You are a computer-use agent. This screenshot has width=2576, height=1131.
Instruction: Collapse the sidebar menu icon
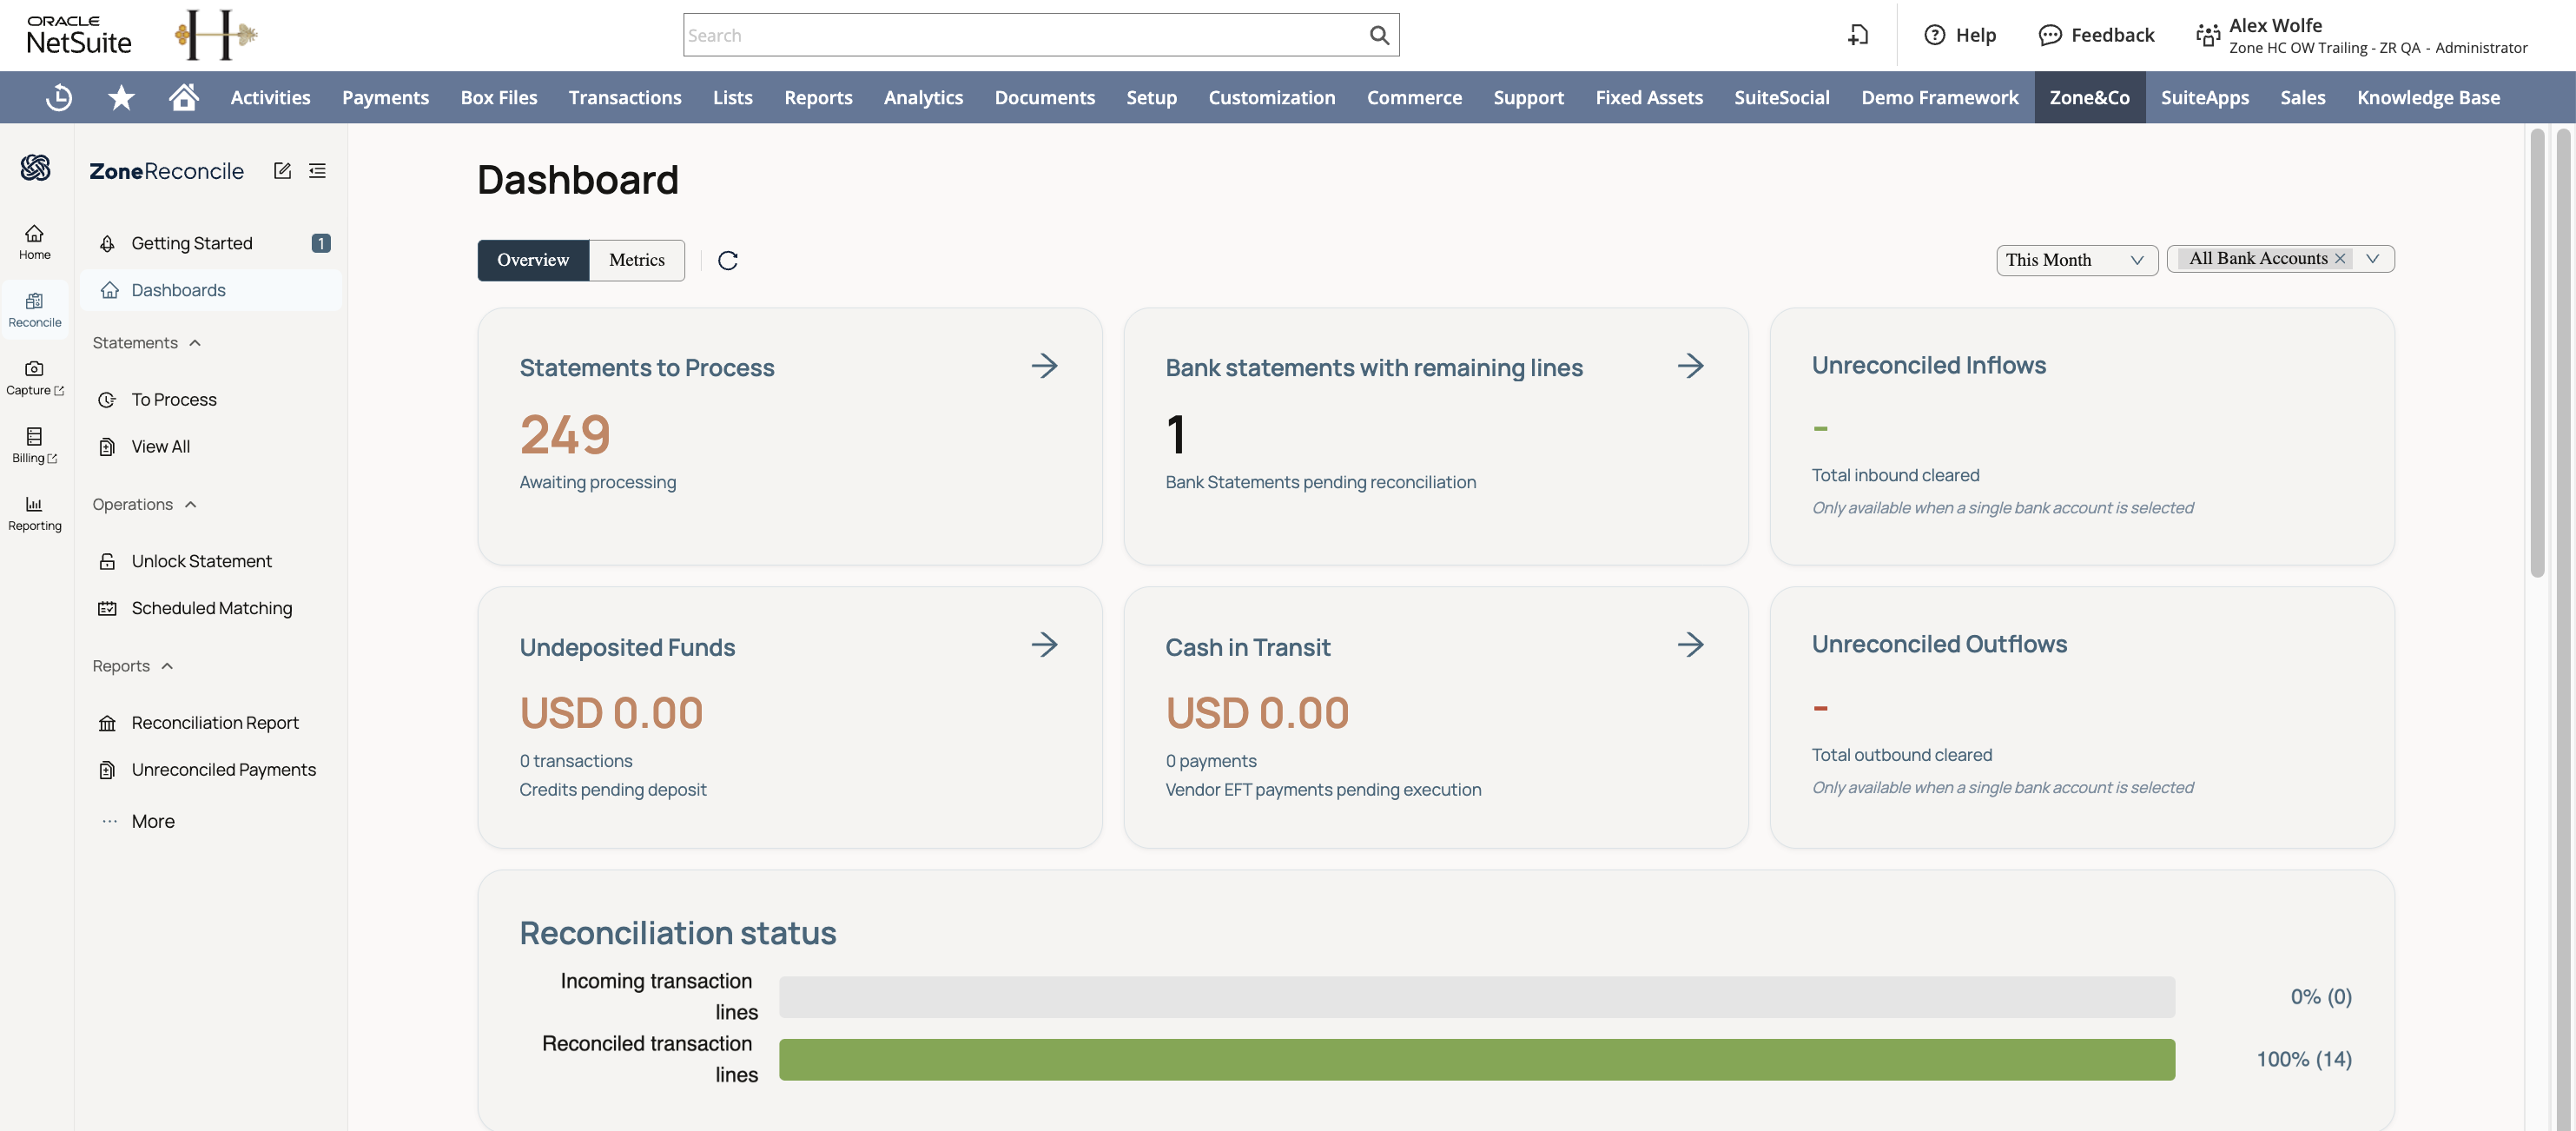coord(317,171)
